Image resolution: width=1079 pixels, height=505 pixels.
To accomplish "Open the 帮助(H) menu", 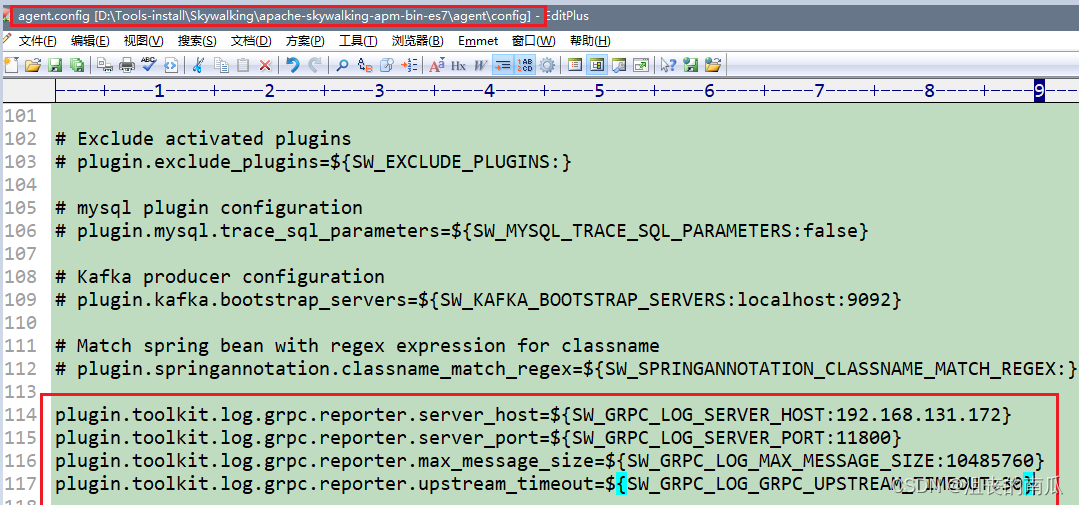I will pos(590,41).
